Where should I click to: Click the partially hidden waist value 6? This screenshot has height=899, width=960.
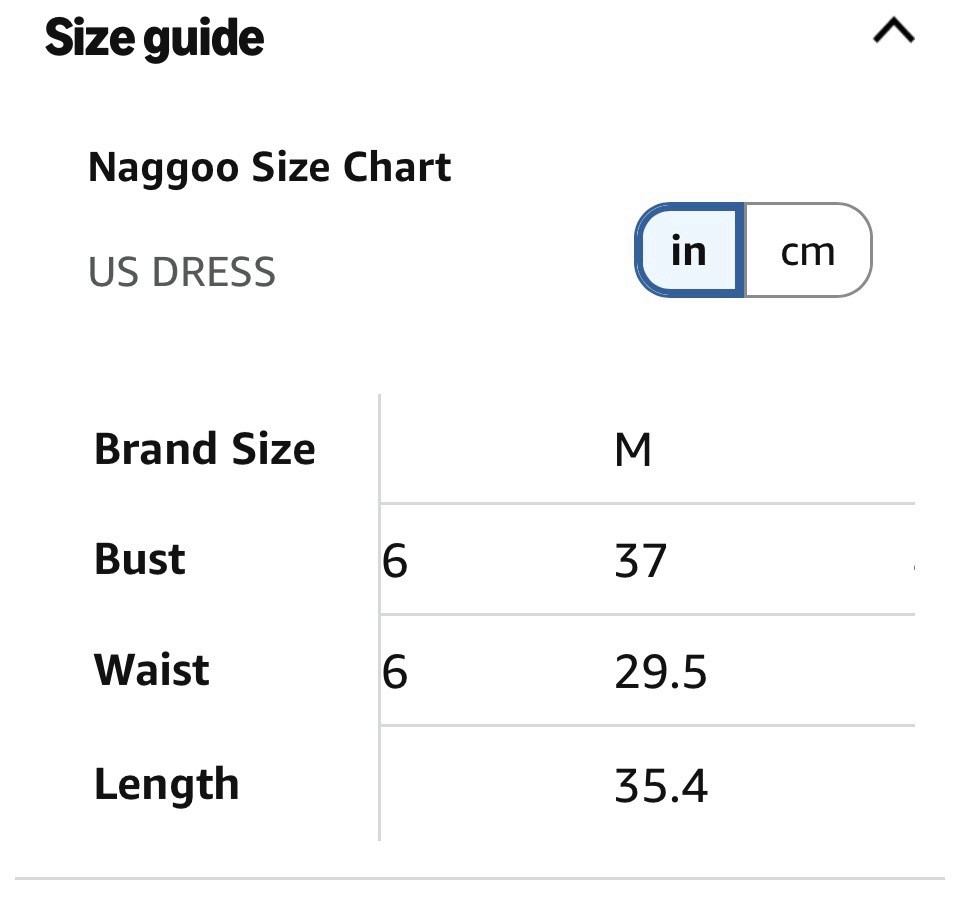click(x=395, y=672)
